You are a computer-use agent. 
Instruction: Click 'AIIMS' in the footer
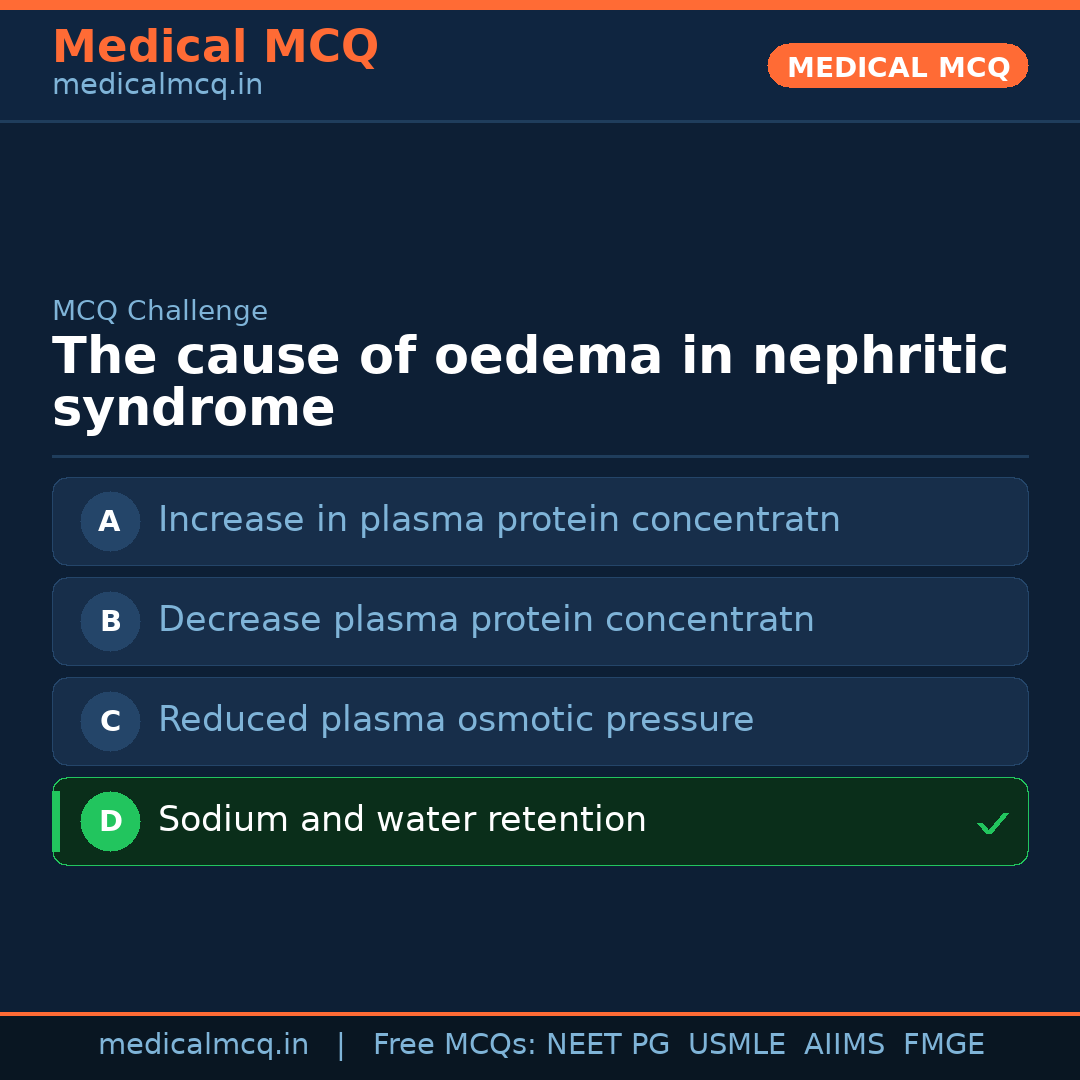844,1045
